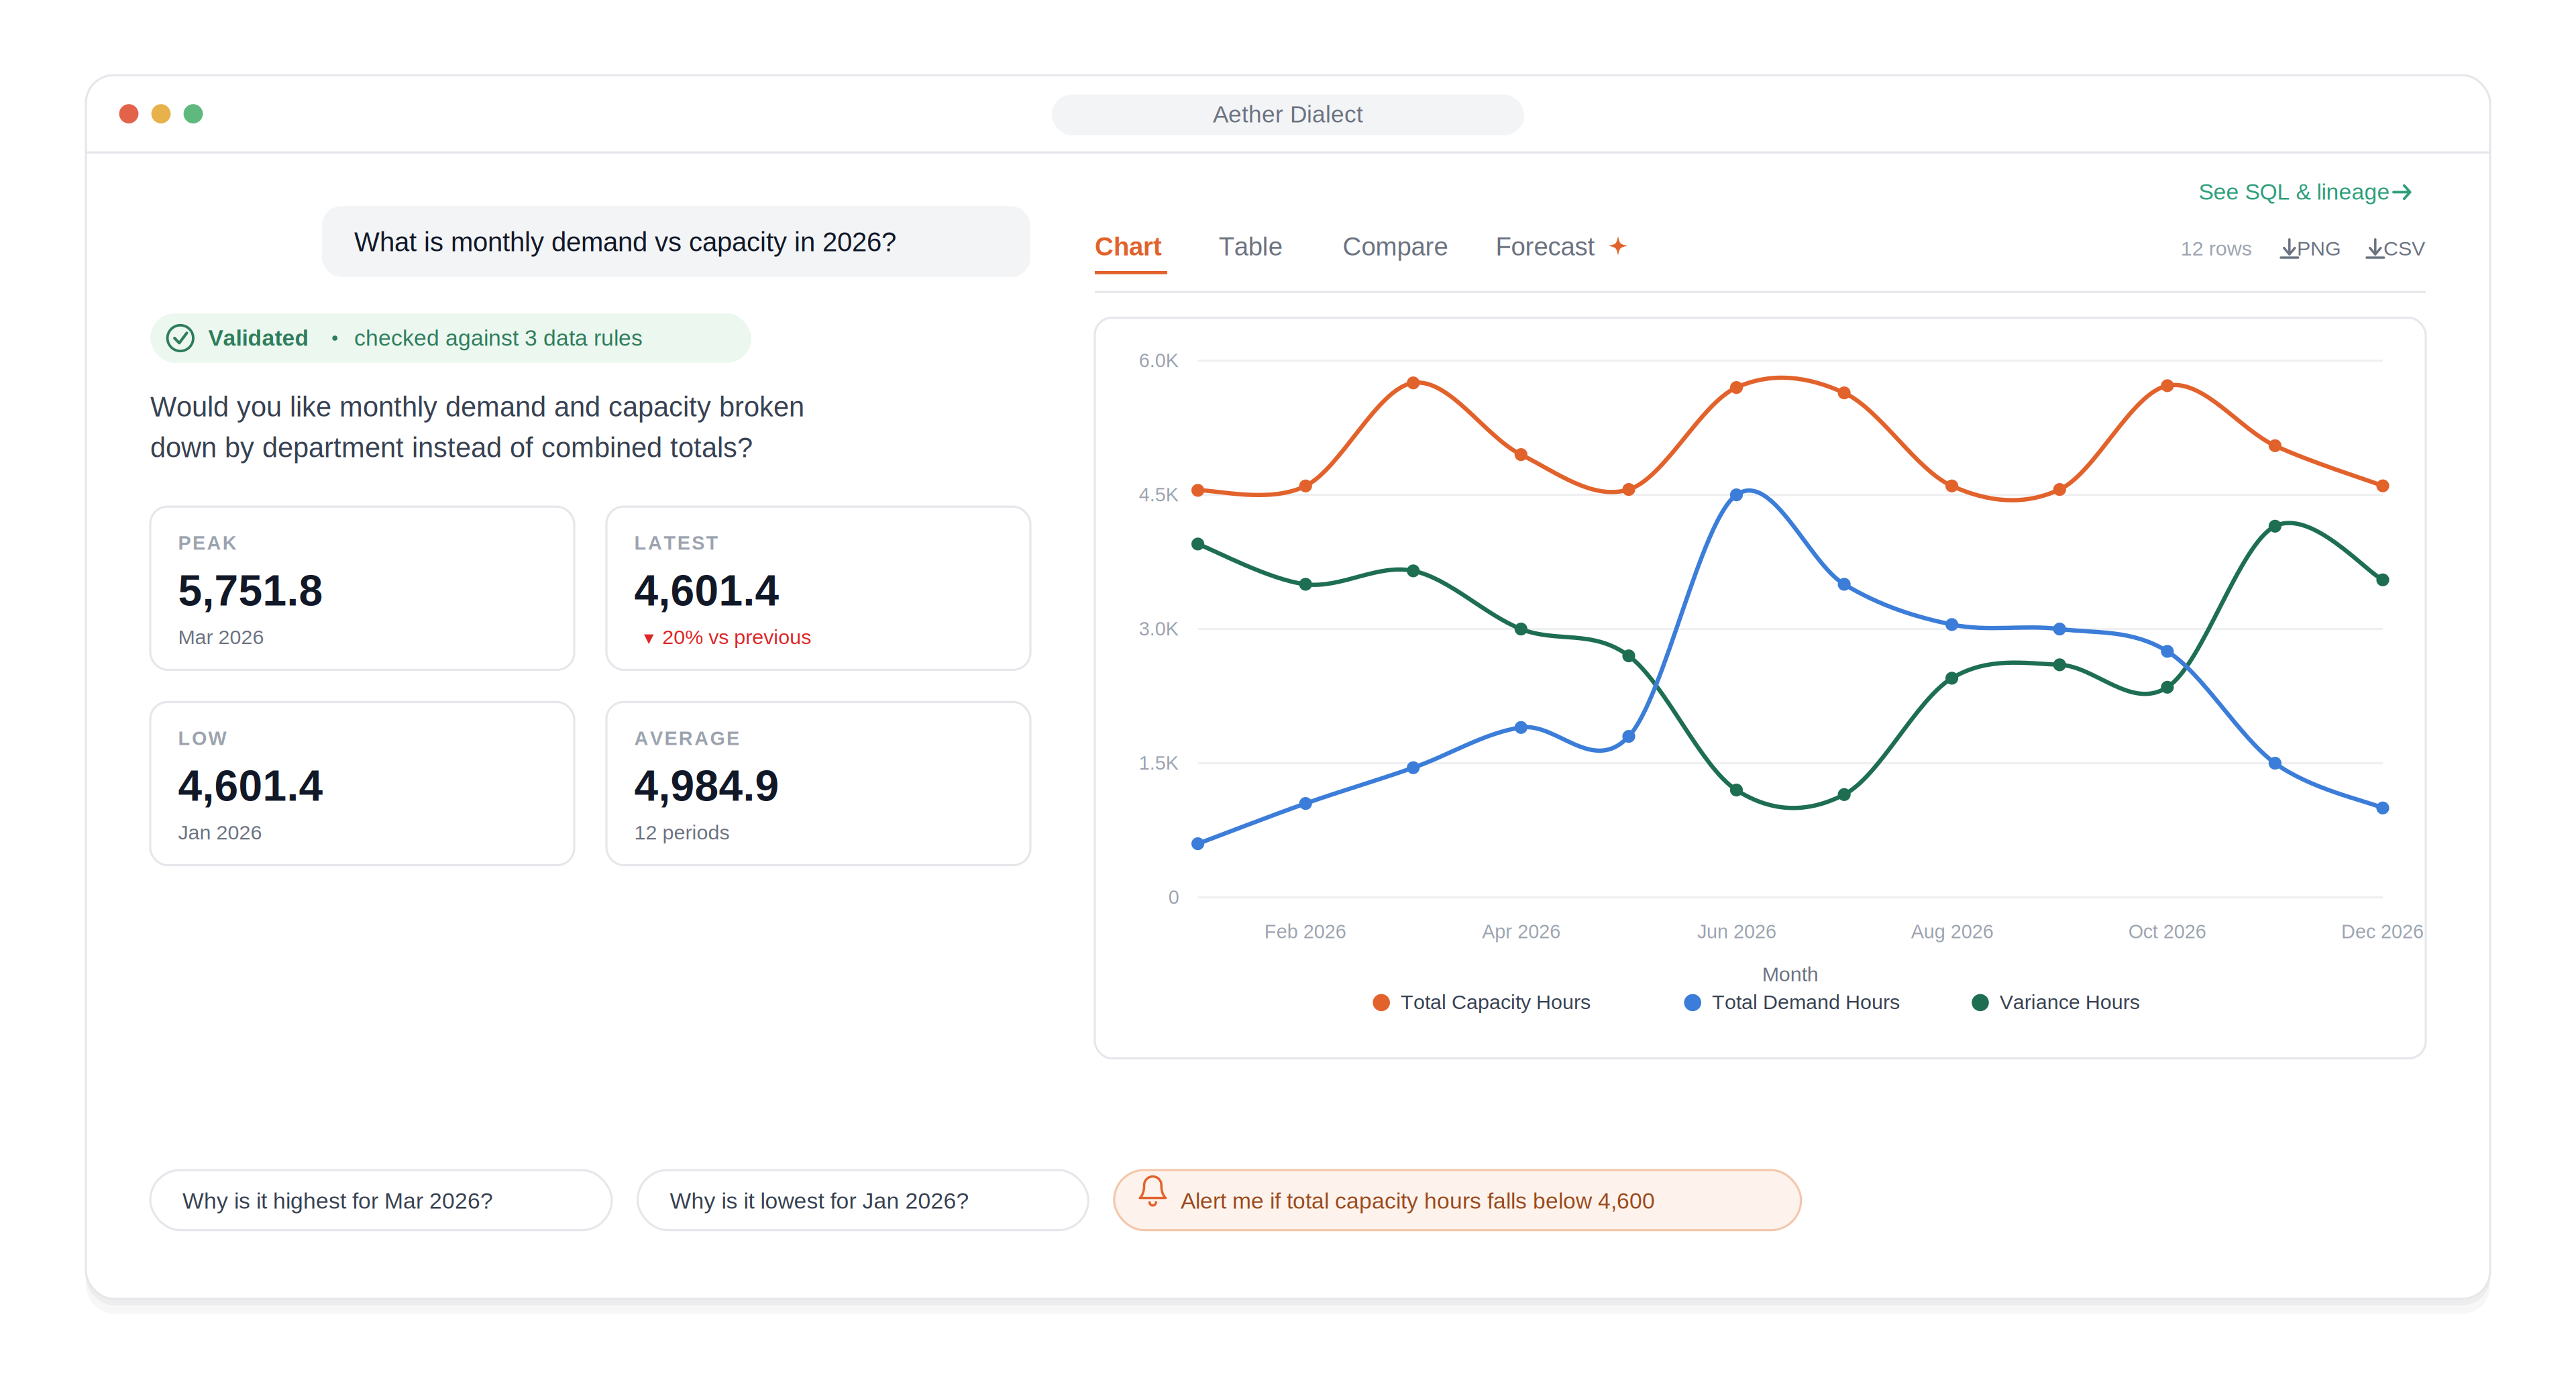Toggle Total Capacity Hours legend series
Screen dimensions: 2576x1374
click(1481, 1002)
